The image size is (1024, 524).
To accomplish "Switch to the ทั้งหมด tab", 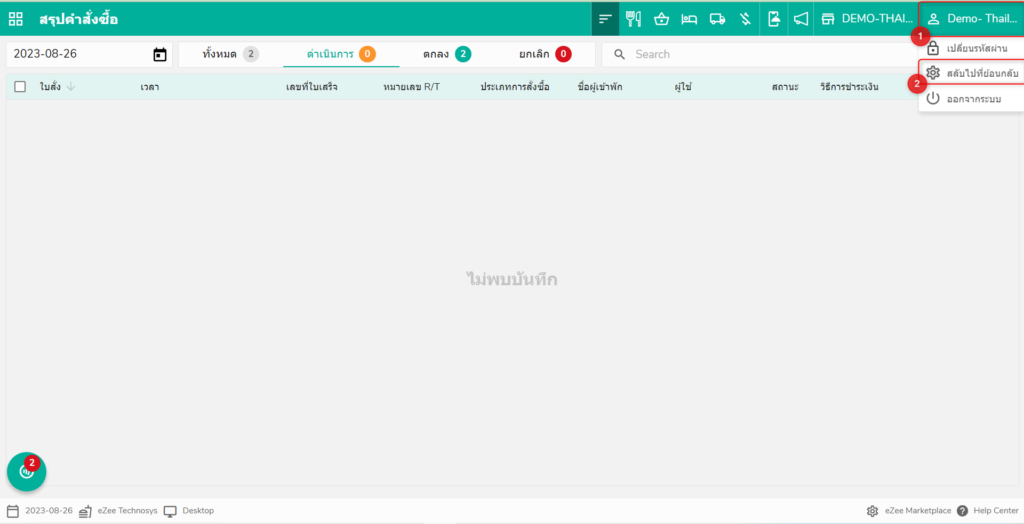I will (x=231, y=54).
